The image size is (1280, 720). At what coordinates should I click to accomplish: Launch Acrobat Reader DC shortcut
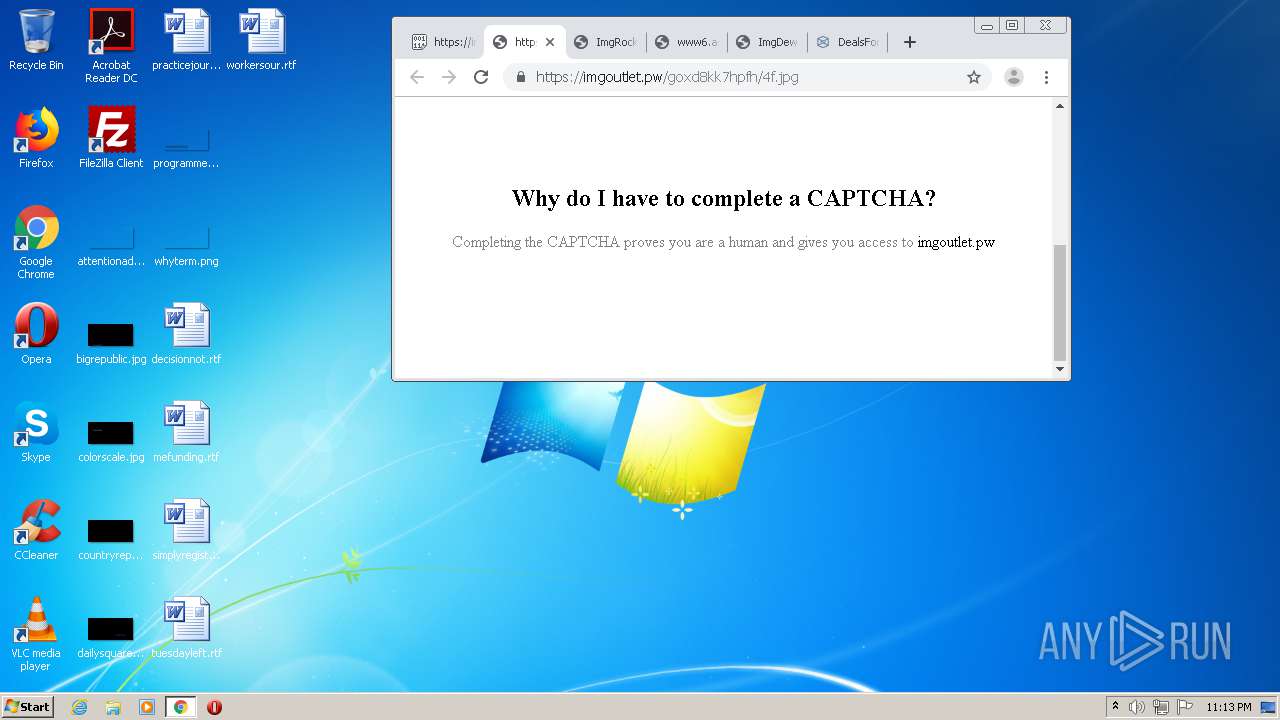[x=111, y=45]
